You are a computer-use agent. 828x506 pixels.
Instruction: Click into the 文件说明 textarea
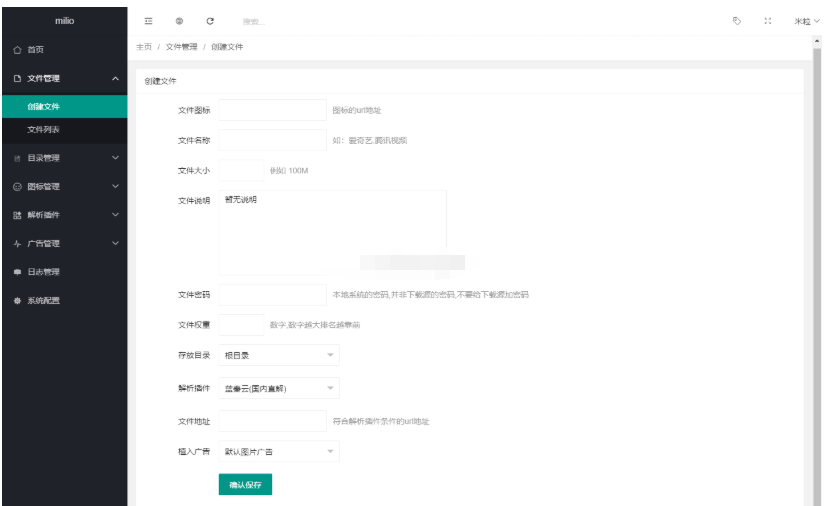pos(333,232)
